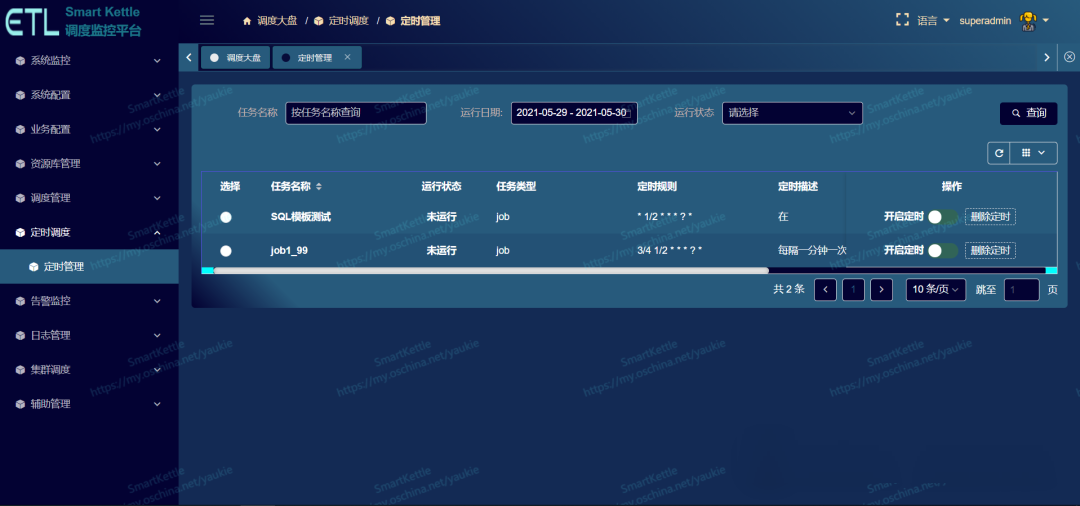Click 共 2 条 total count text
1080x506 pixels.
tap(789, 290)
